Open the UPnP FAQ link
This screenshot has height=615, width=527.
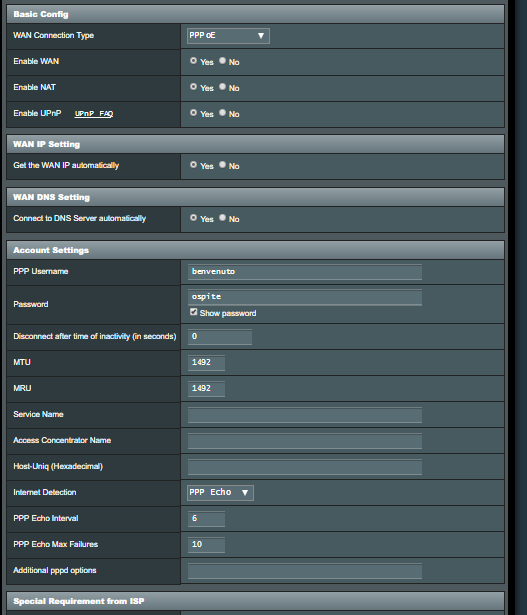pos(94,114)
